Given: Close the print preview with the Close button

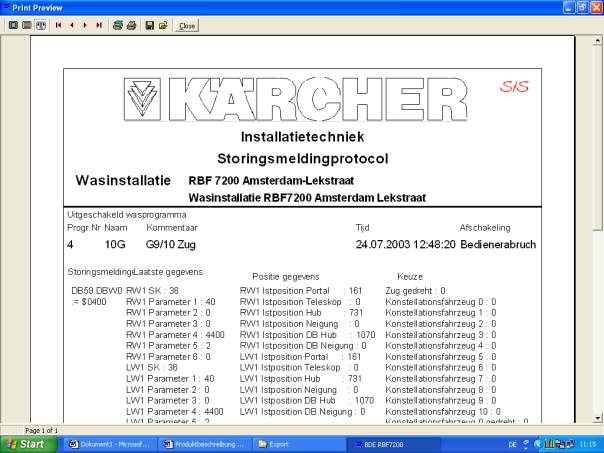Looking at the screenshot, I should [x=187, y=26].
